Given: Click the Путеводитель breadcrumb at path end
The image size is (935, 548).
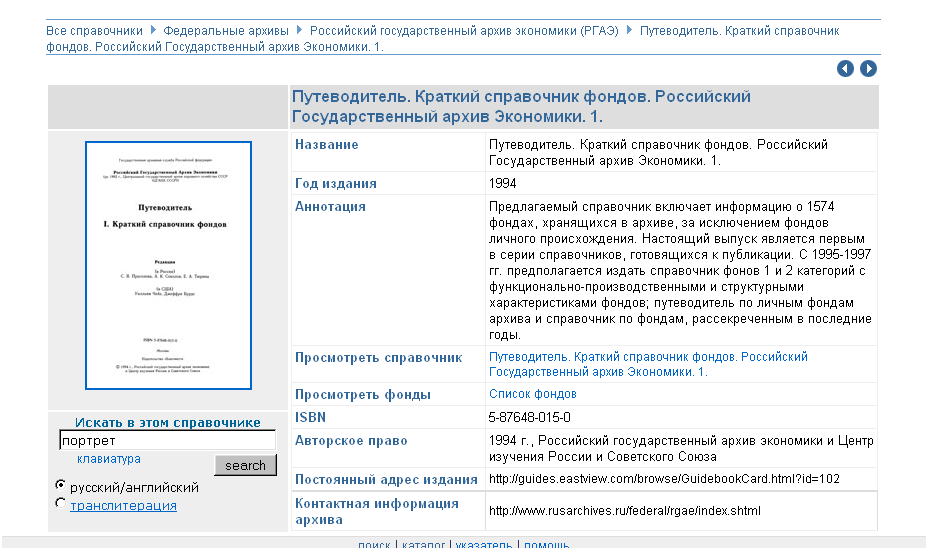Looking at the screenshot, I should point(738,31).
